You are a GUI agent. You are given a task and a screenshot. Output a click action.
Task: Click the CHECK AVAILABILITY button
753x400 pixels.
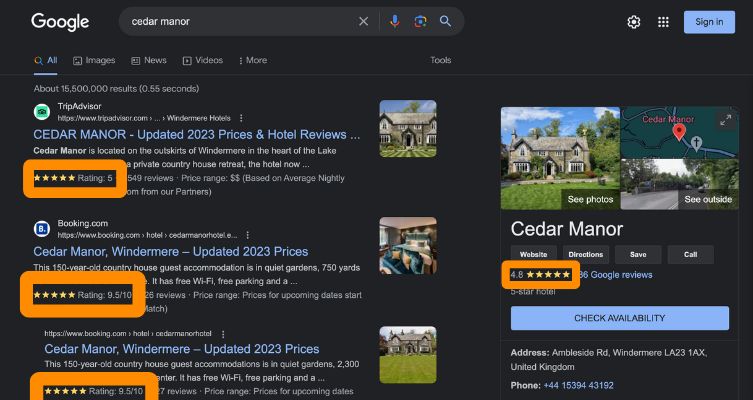pyautogui.click(x=619, y=318)
